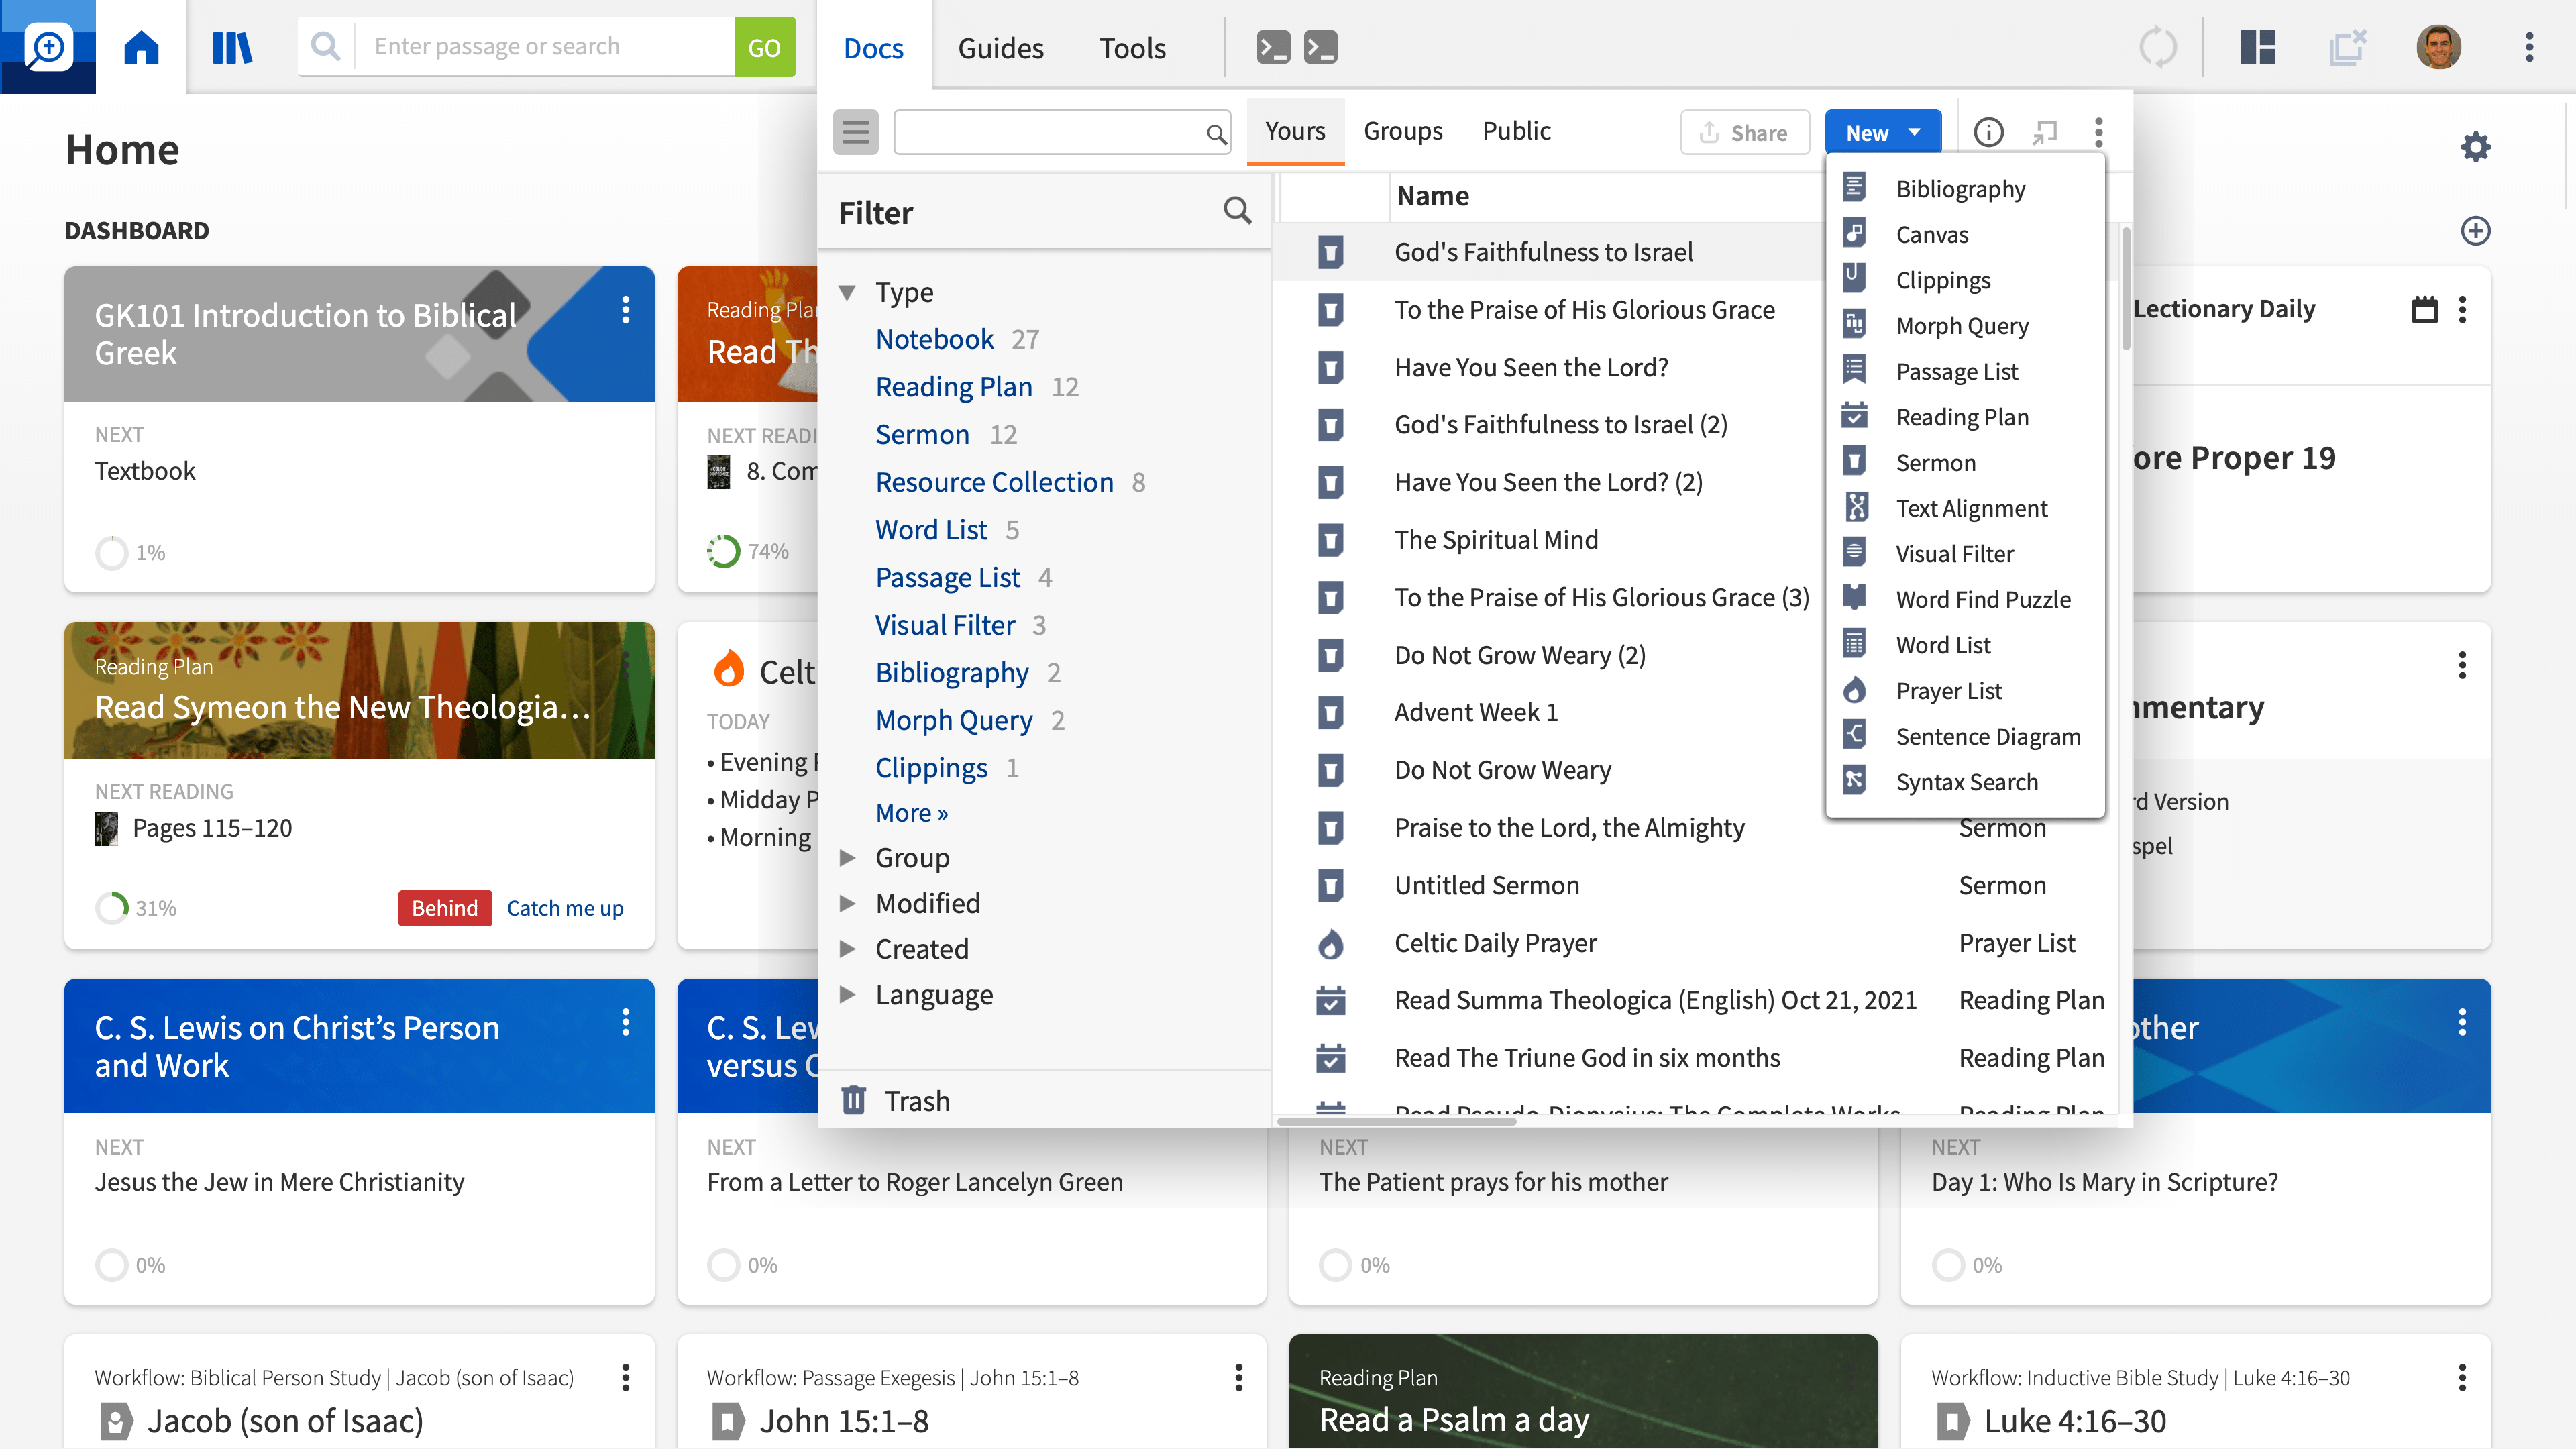Click the sync refresh icon

(2157, 47)
